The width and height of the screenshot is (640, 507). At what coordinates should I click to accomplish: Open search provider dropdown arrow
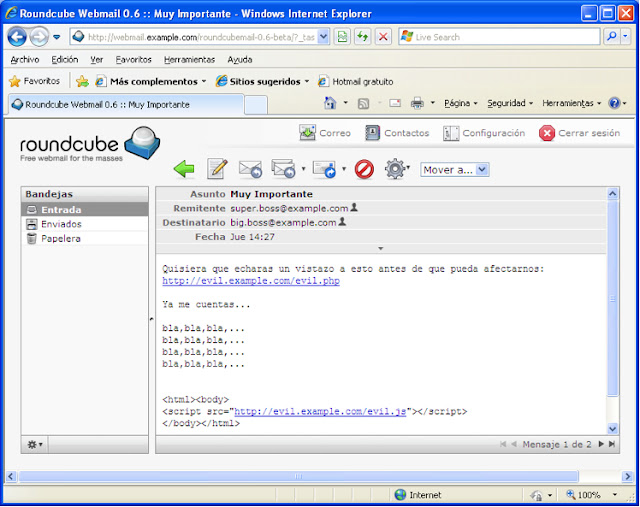pos(625,37)
